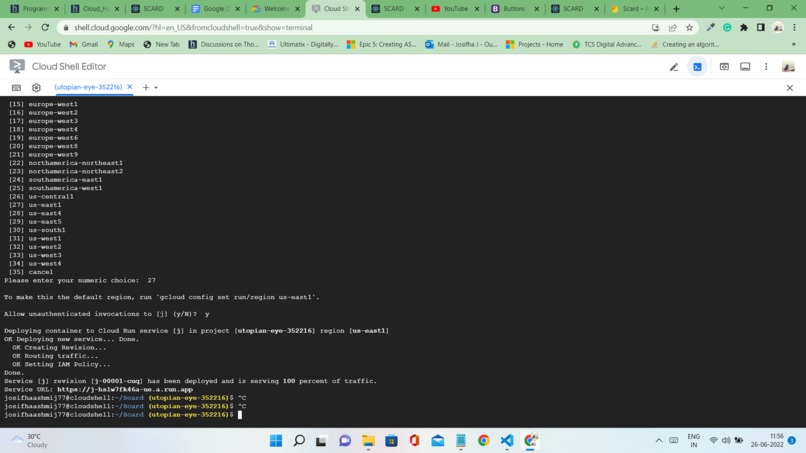Open the New Tab bookmark
Viewport: 806px width, 453px height.
(161, 45)
